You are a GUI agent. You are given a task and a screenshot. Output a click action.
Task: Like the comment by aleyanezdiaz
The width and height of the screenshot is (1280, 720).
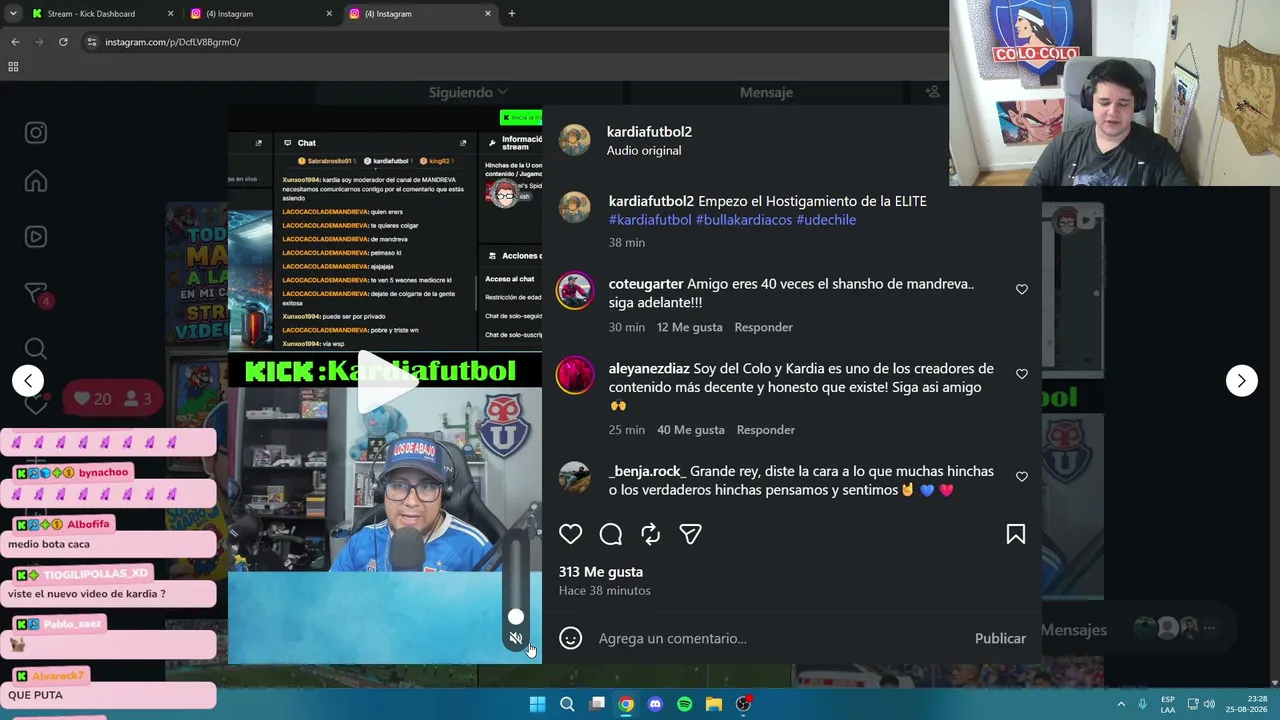[1022, 374]
